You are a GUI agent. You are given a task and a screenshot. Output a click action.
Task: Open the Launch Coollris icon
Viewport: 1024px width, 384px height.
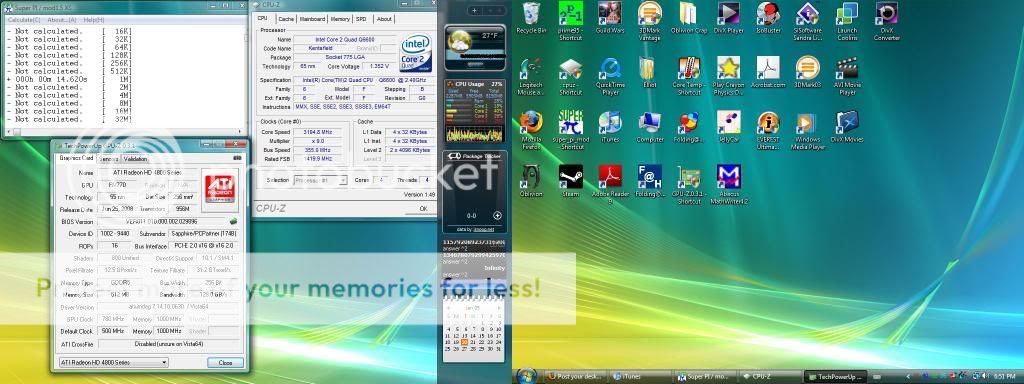[x=847, y=22]
